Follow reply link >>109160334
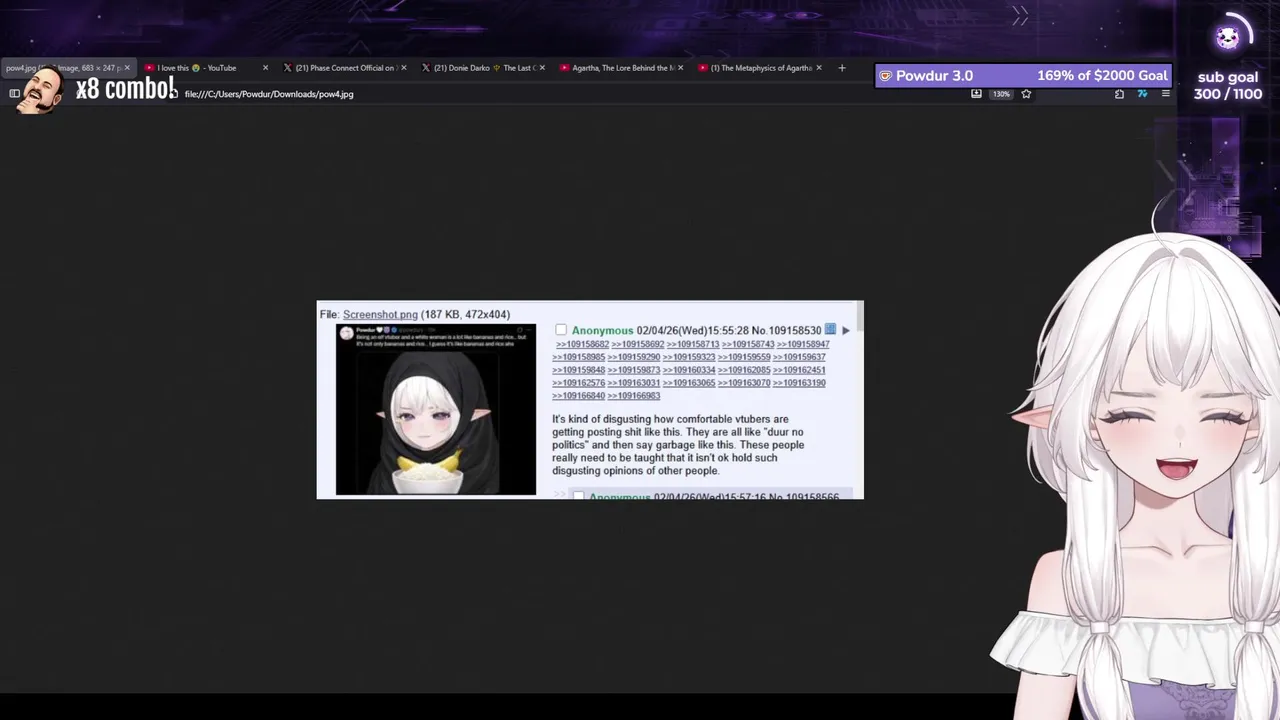This screenshot has width=1280, height=720. (689, 370)
